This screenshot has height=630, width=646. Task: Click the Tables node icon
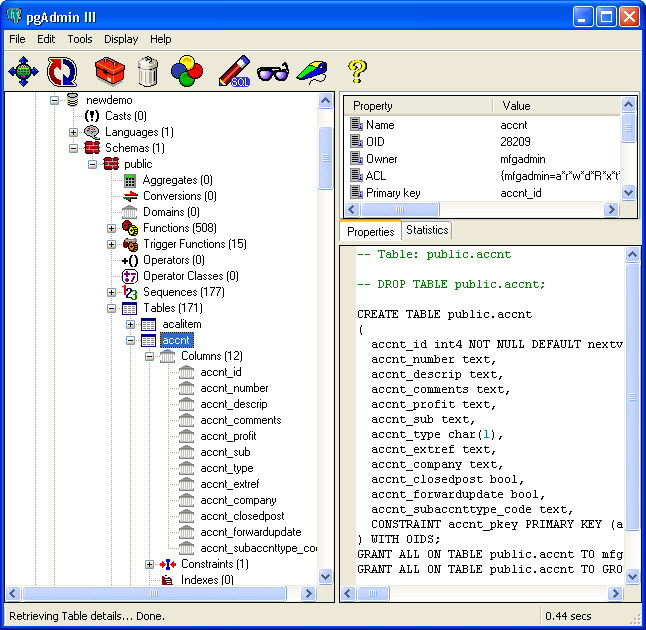(129, 308)
